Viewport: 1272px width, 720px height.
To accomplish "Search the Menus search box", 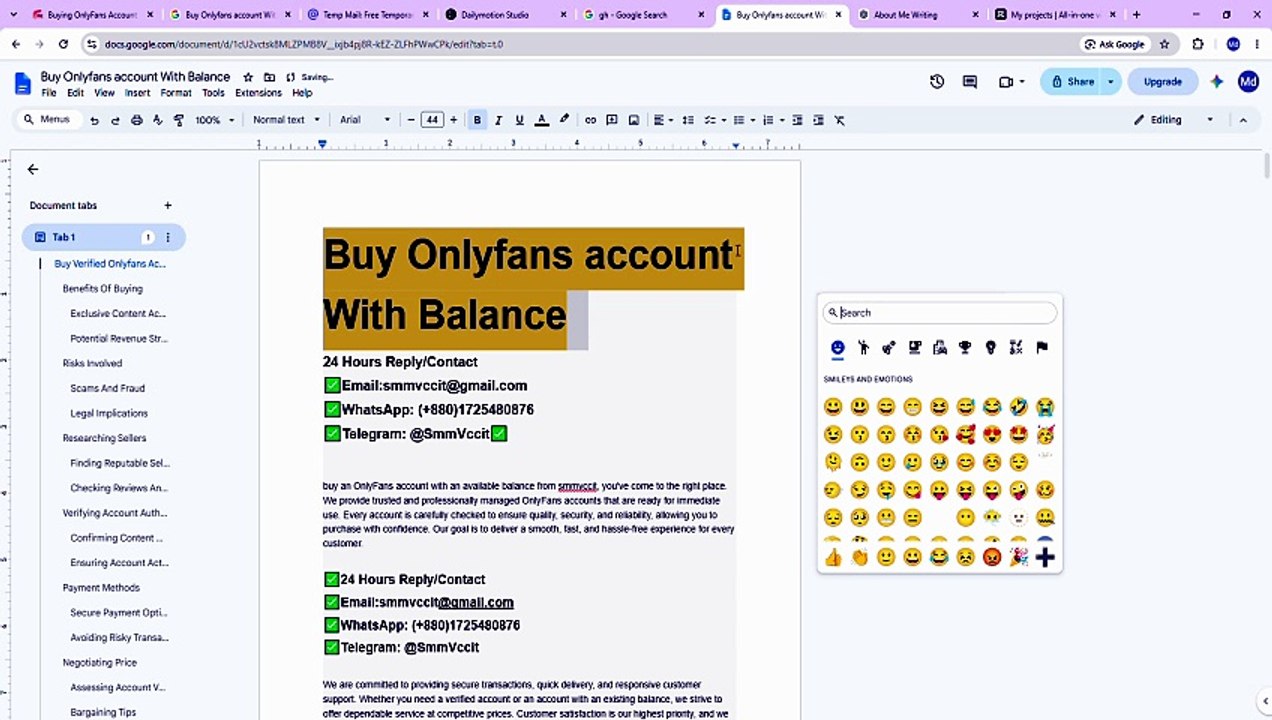I will coord(47,120).
